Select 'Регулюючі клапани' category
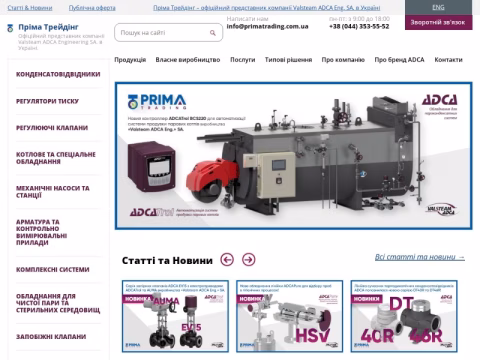The width and height of the screenshot is (480, 360). tap(52, 128)
